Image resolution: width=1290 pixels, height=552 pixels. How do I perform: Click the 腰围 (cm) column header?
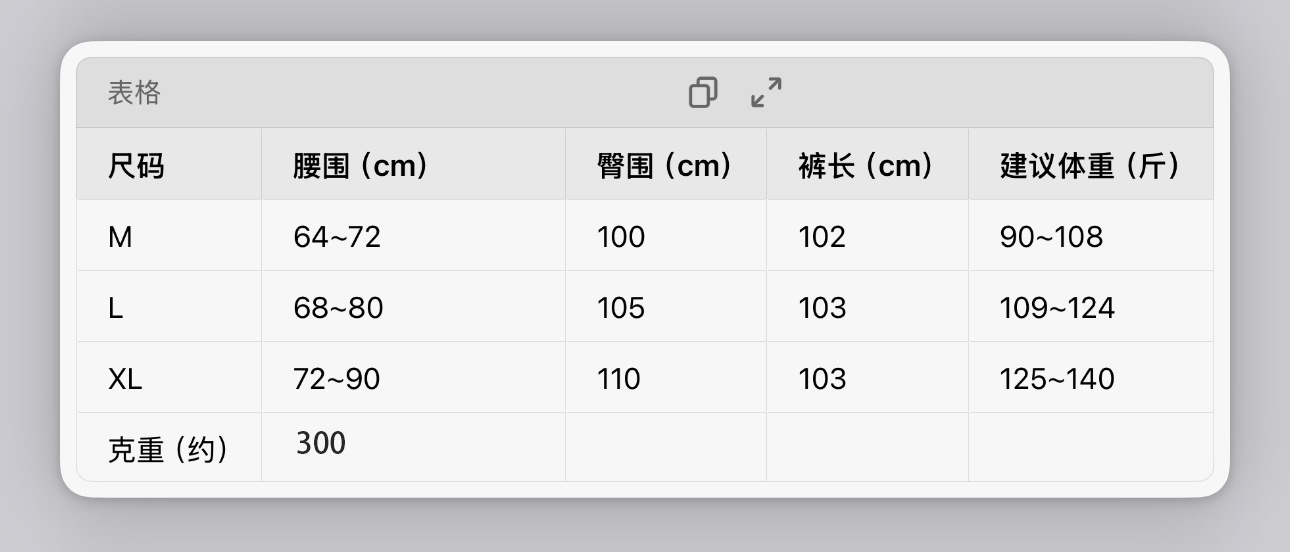coord(360,165)
